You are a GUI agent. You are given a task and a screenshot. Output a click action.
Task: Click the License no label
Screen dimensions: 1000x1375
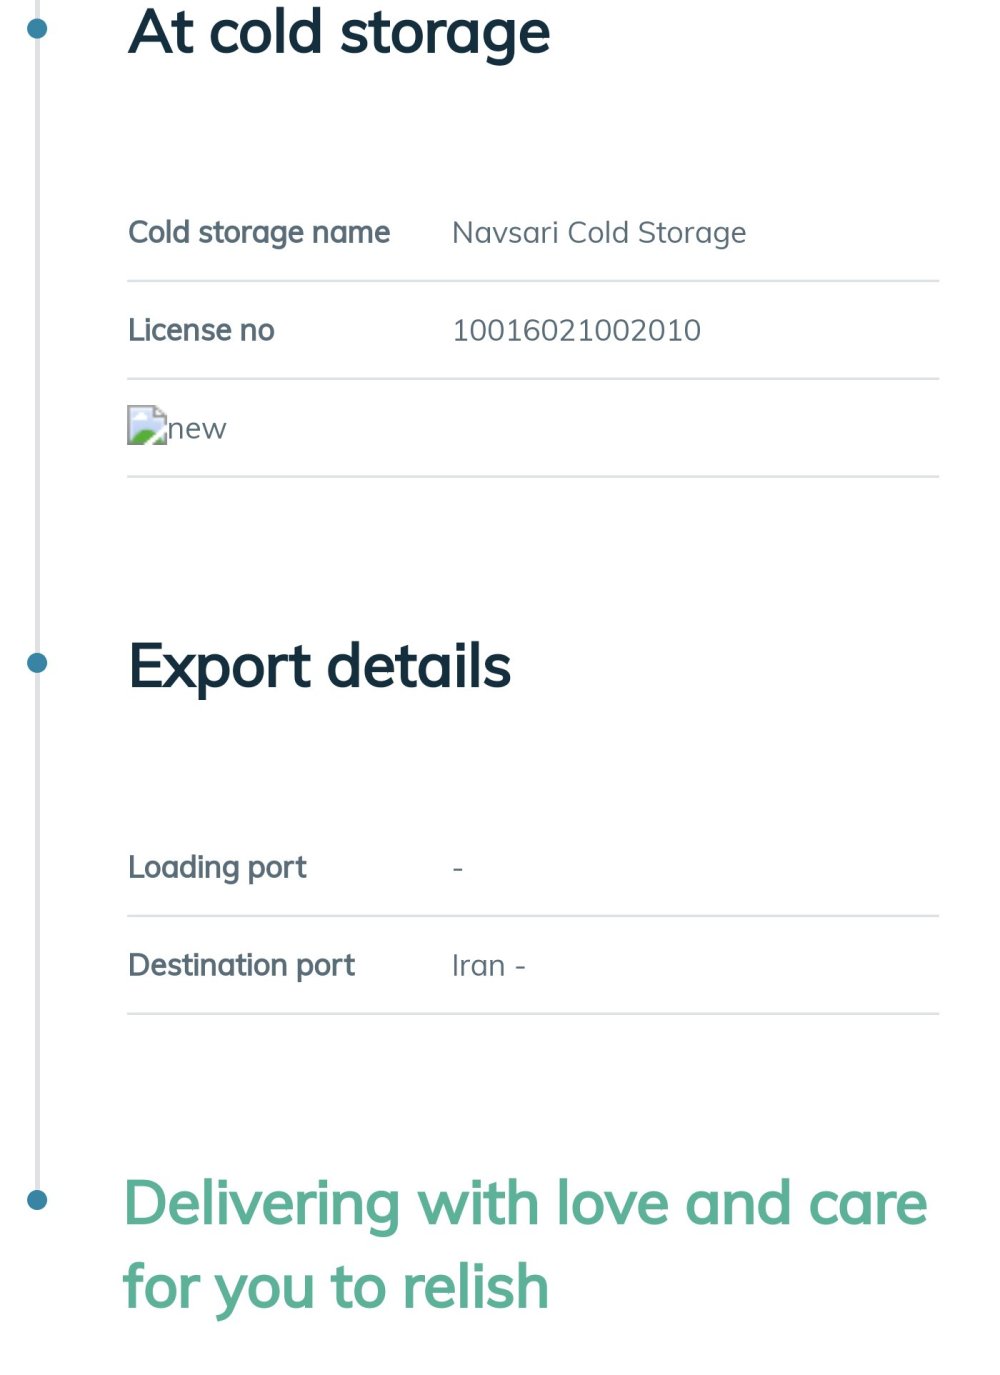(201, 330)
